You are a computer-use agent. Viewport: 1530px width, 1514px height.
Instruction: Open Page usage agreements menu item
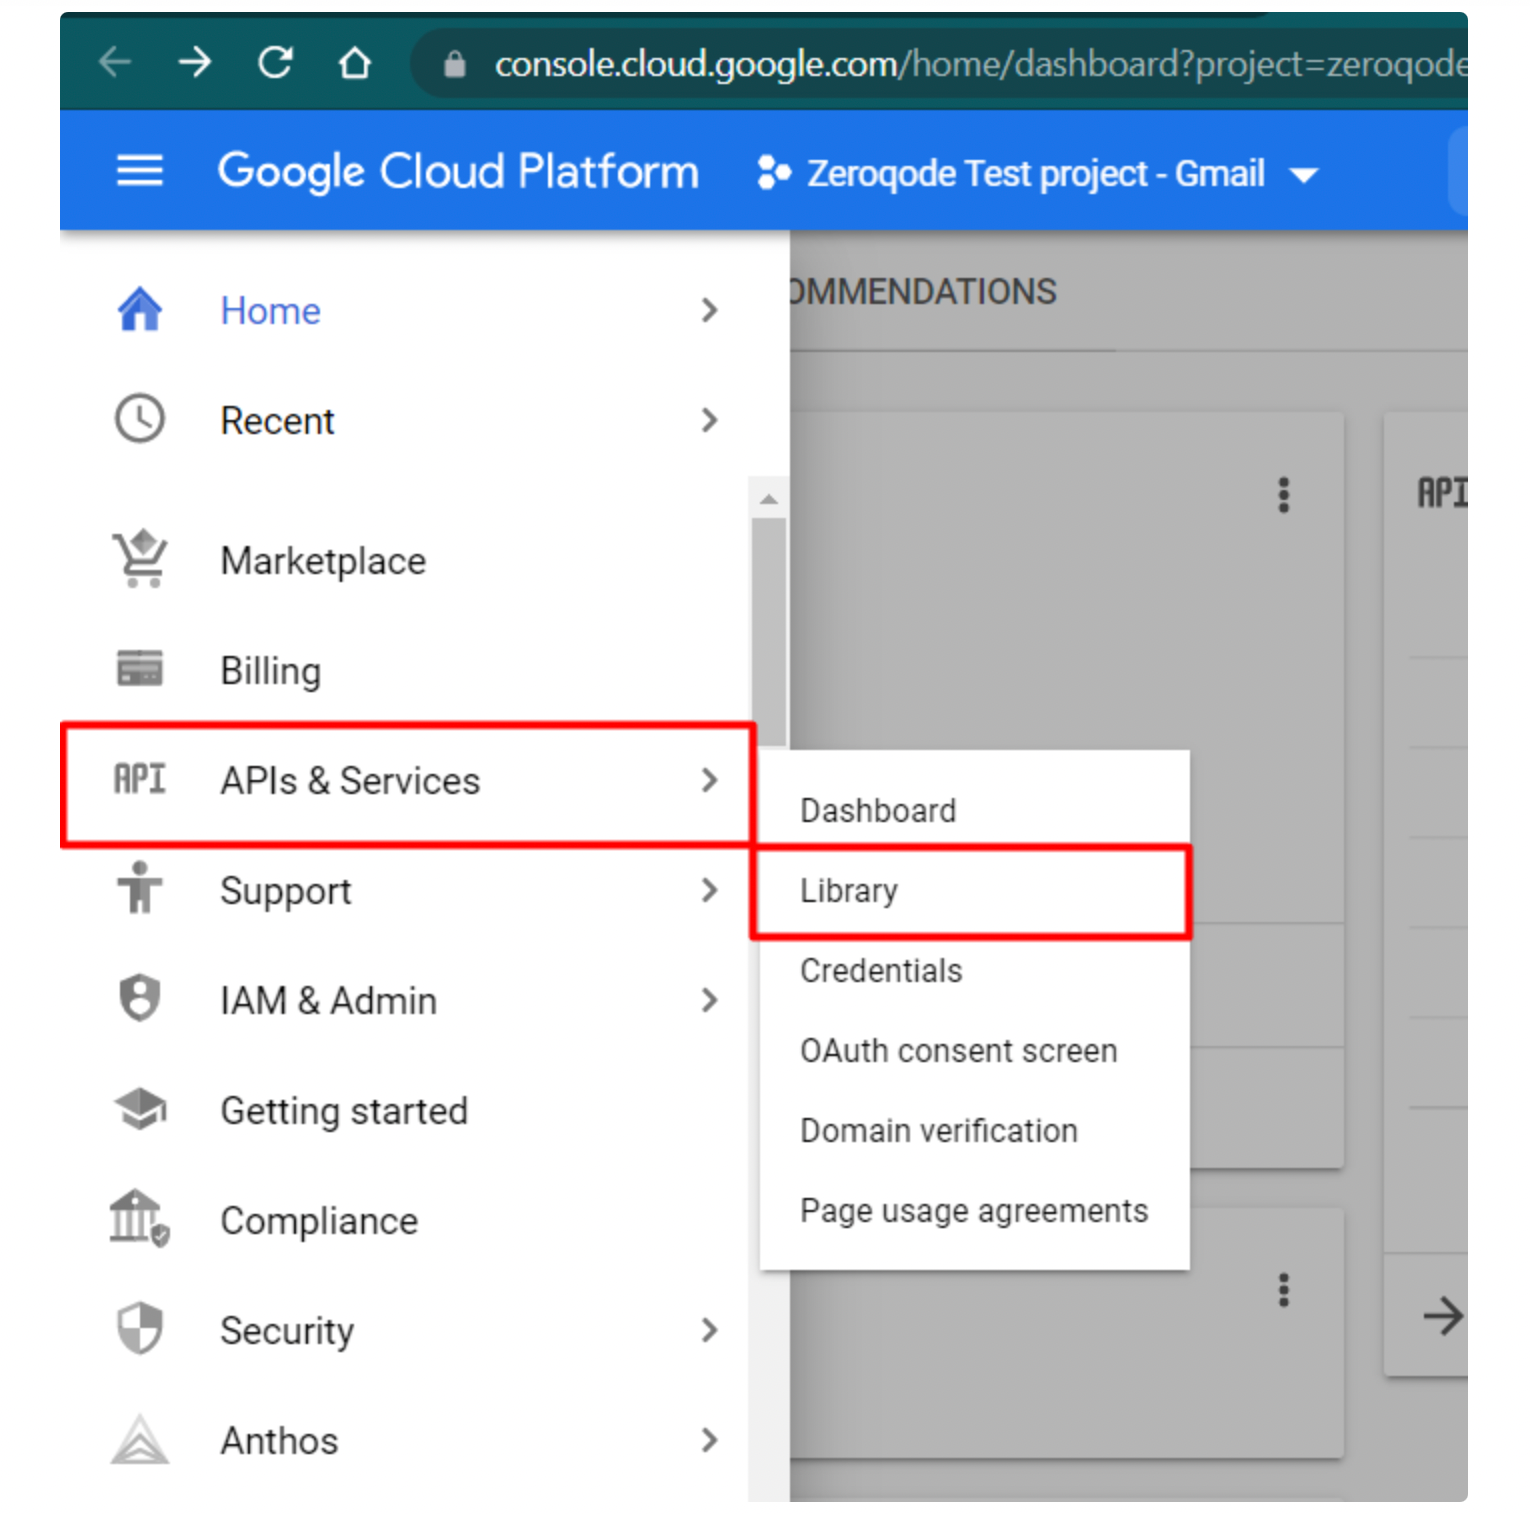point(974,1210)
